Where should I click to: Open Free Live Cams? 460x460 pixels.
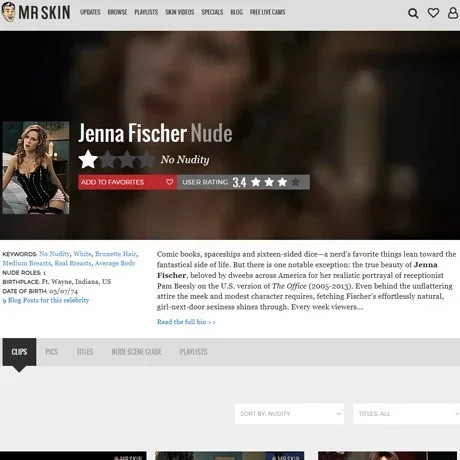(x=268, y=12)
